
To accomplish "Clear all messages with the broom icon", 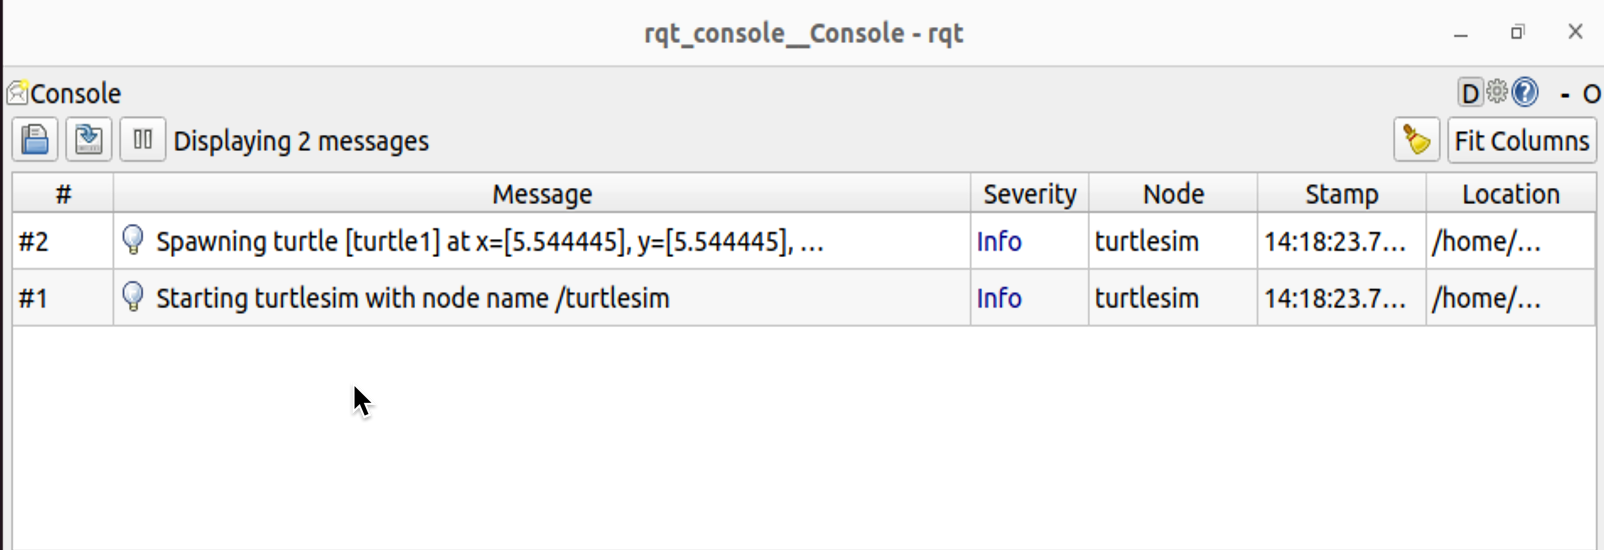I will pos(1416,141).
